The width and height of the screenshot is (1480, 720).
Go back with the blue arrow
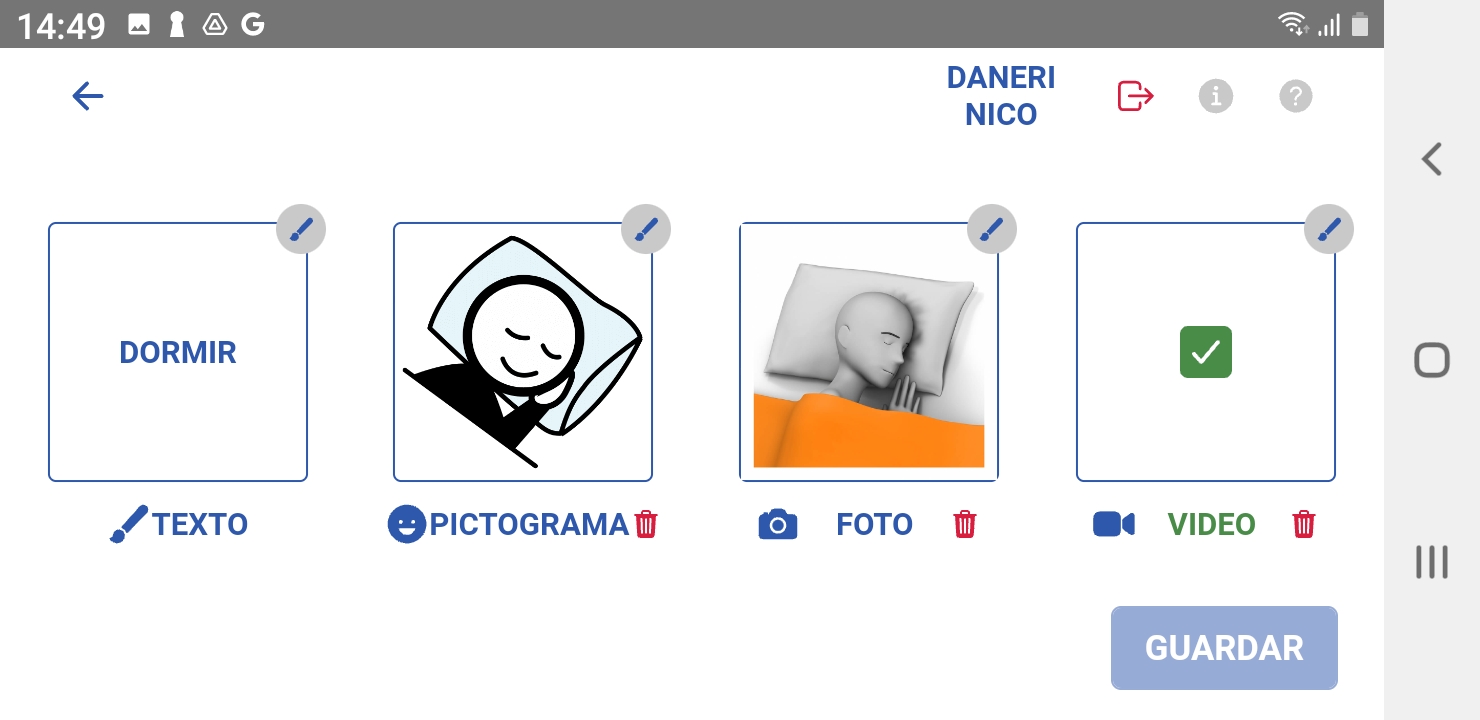click(x=88, y=96)
